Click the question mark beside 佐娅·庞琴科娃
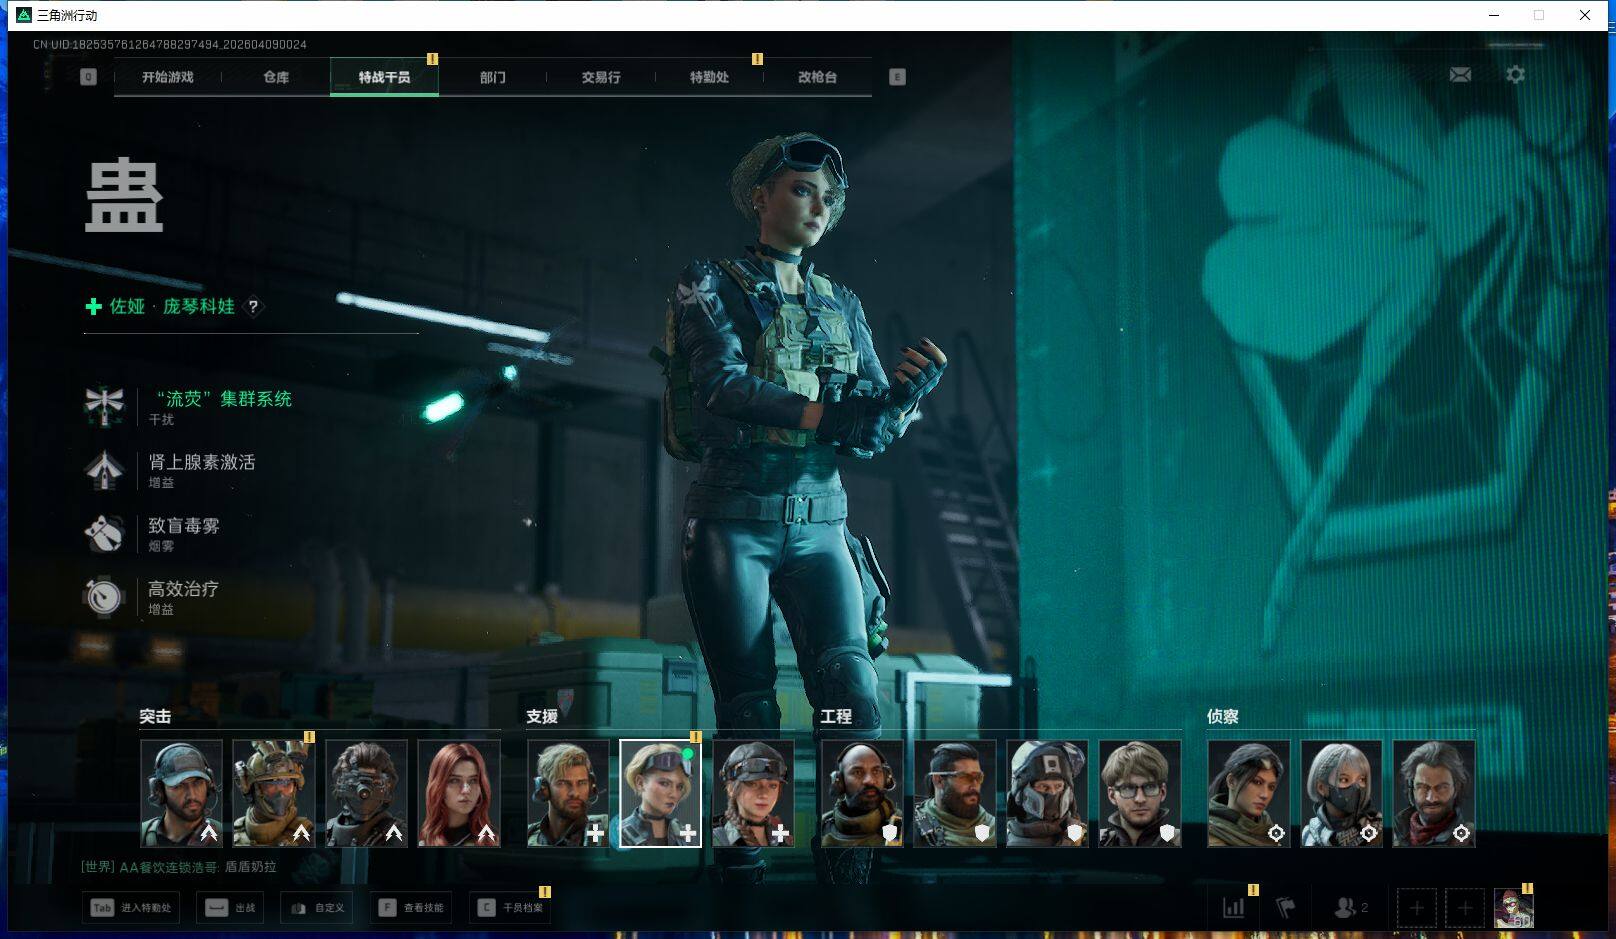This screenshot has width=1616, height=939. [254, 307]
